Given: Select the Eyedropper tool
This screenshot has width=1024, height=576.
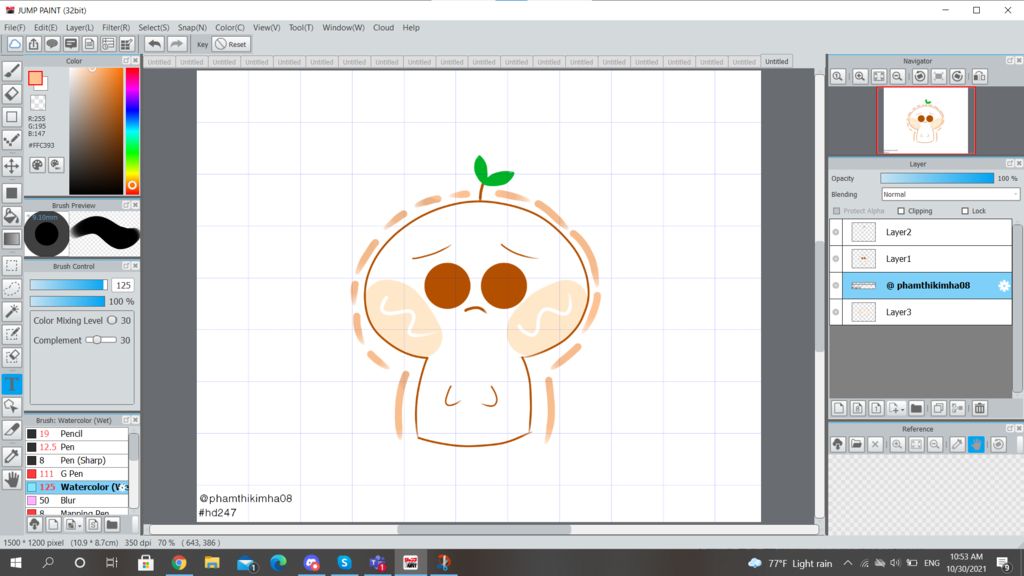Looking at the screenshot, I should pyautogui.click(x=12, y=455).
